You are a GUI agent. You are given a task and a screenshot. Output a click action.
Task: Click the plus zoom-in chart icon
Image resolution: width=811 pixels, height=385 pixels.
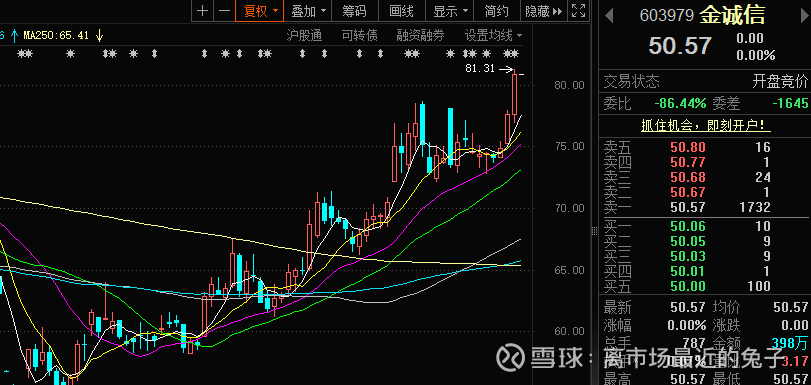pyautogui.click(x=203, y=11)
